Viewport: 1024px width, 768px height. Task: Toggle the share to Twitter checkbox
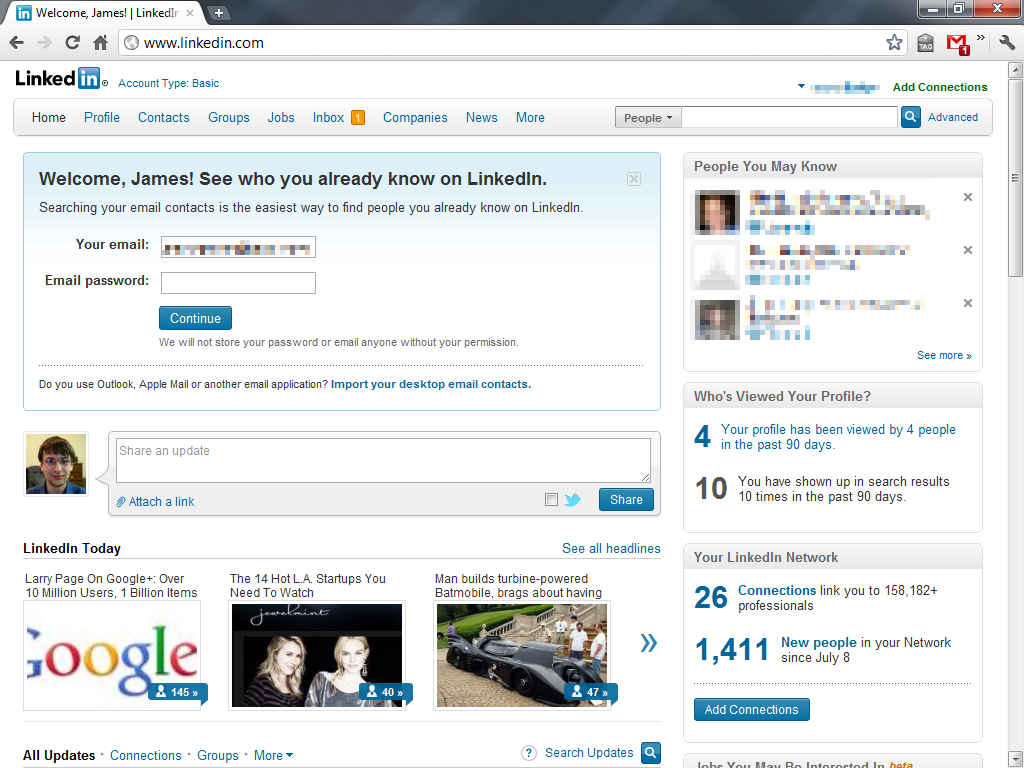[551, 500]
